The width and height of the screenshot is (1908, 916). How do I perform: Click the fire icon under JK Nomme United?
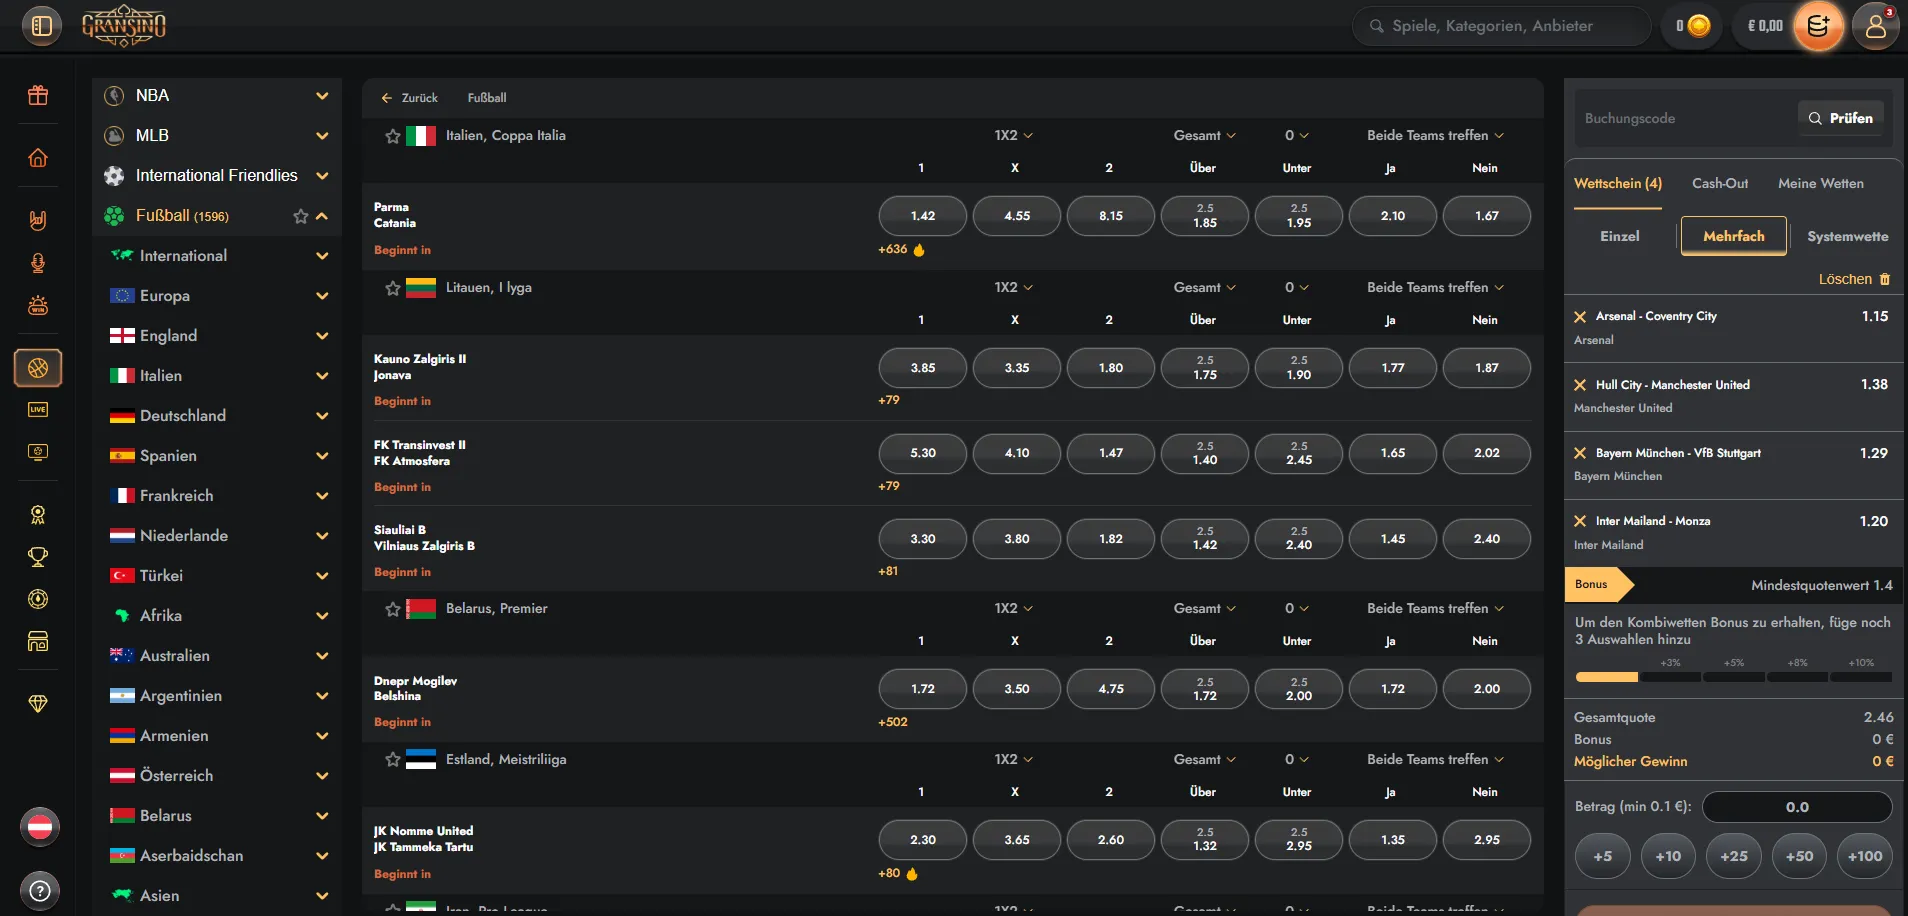coord(912,874)
